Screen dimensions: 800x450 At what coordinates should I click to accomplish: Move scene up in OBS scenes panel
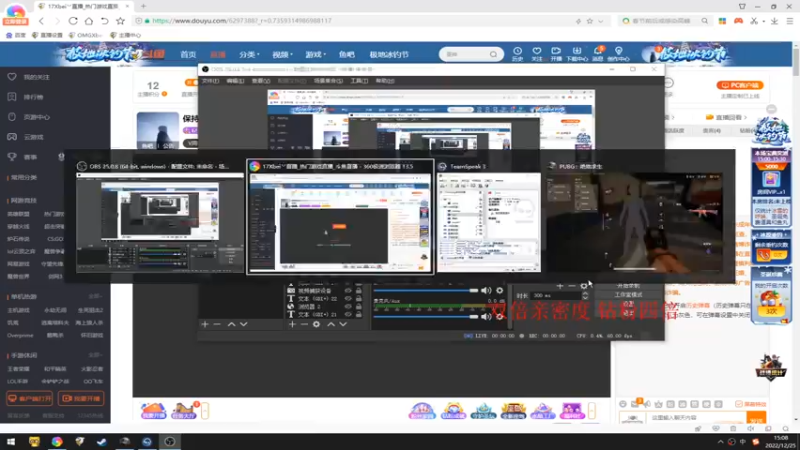(231, 324)
